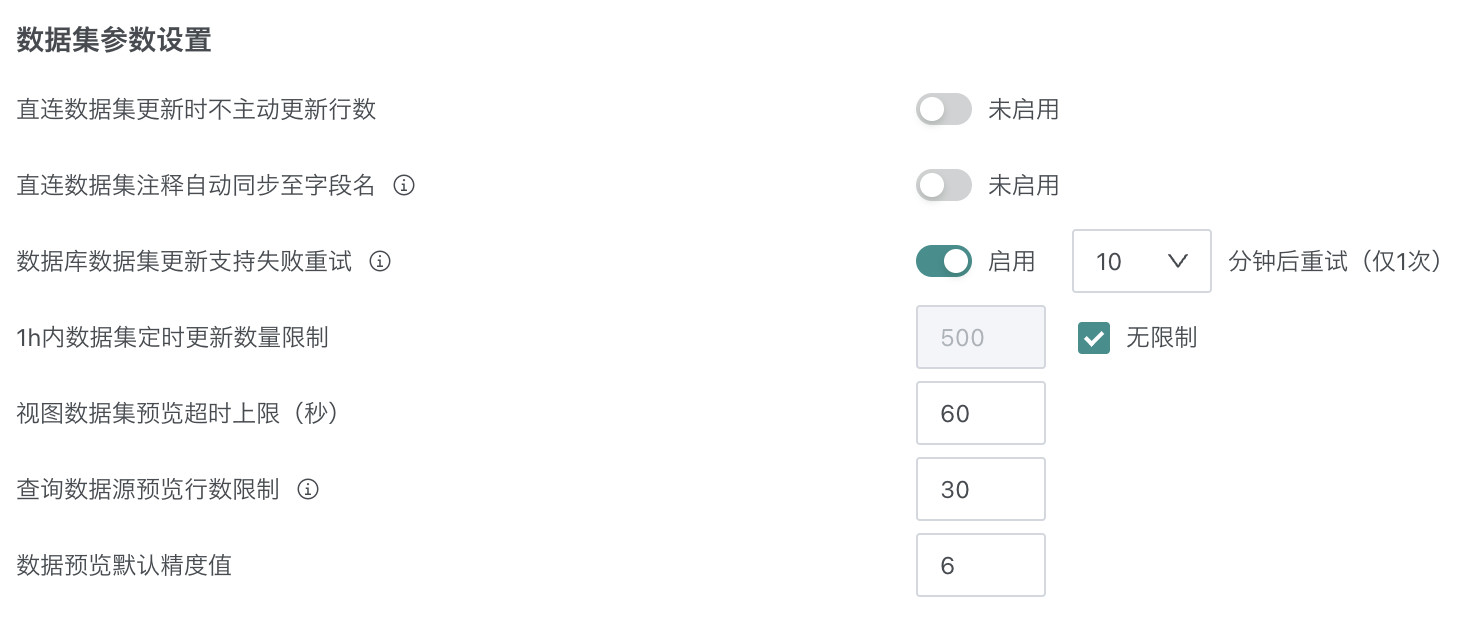Enable 直连数据集更新时不主动更新行数 switch
The image size is (1464, 632).
943,109
